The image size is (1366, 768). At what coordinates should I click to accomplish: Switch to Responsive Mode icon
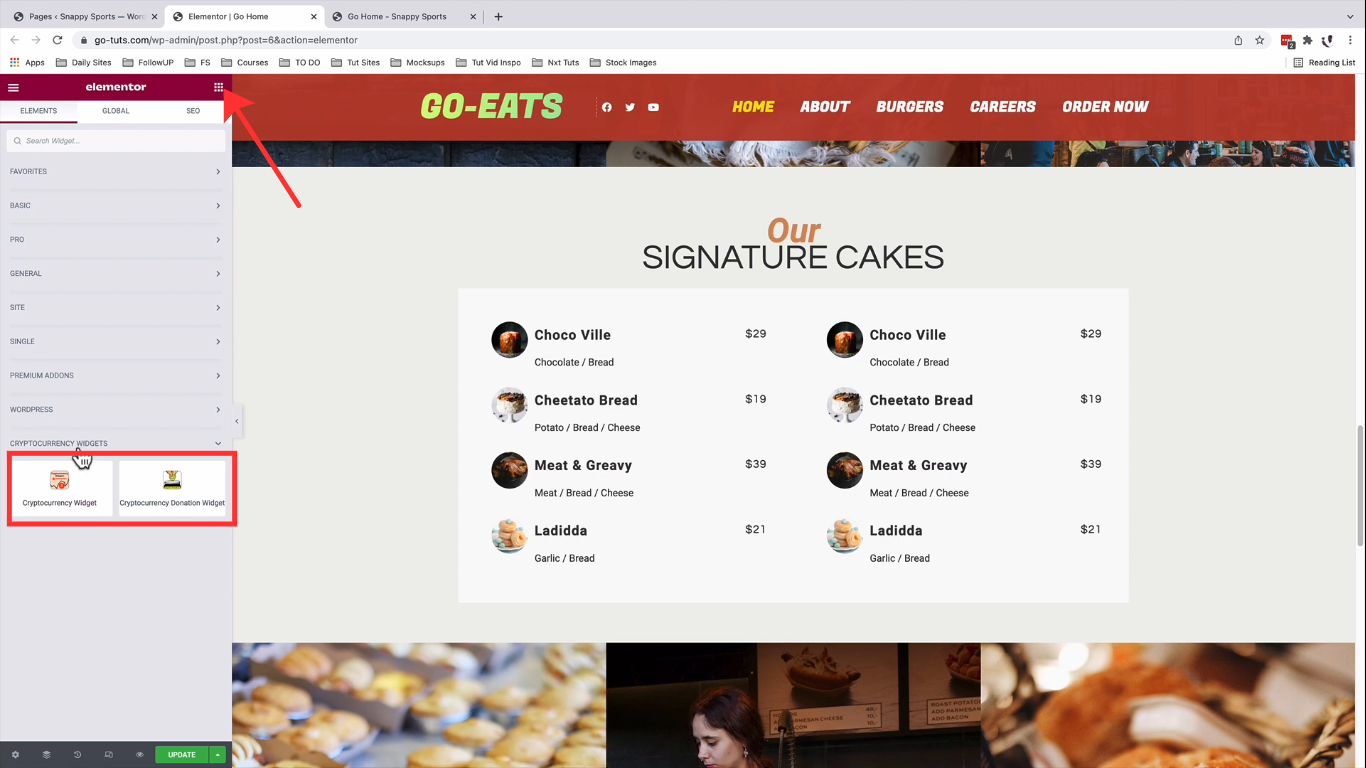click(109, 755)
